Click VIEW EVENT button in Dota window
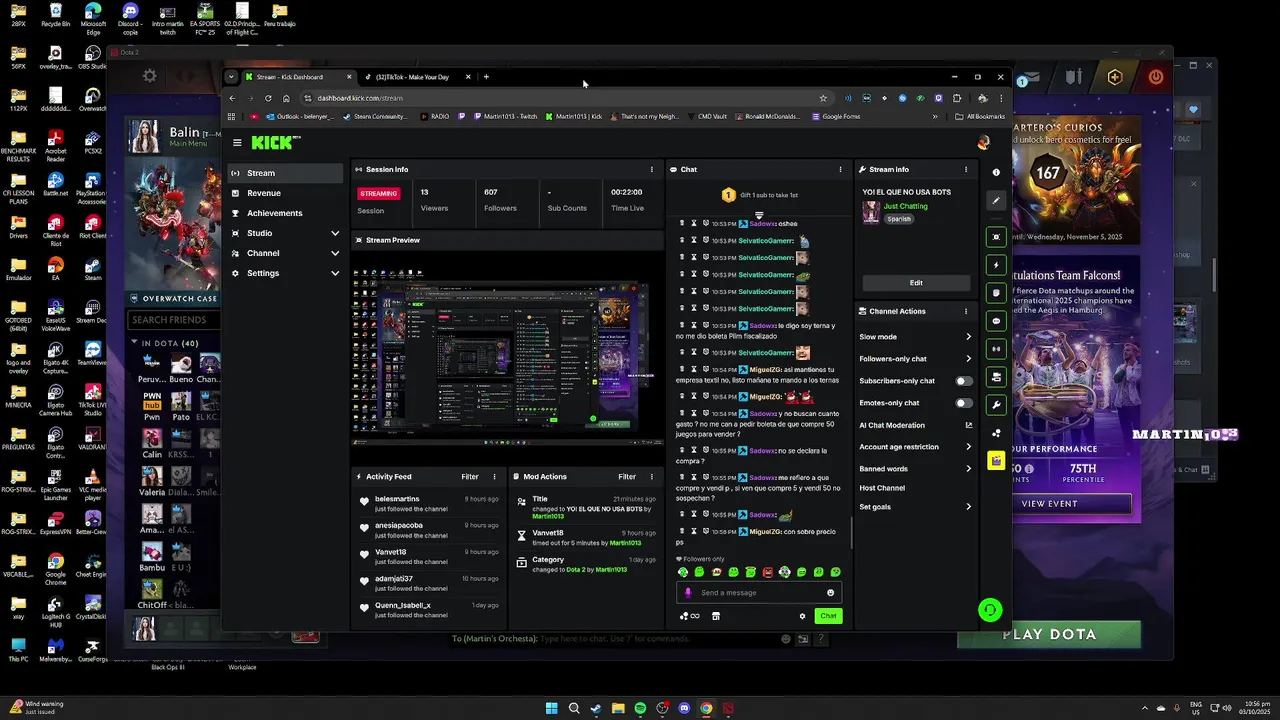1280x720 pixels. [1049, 504]
